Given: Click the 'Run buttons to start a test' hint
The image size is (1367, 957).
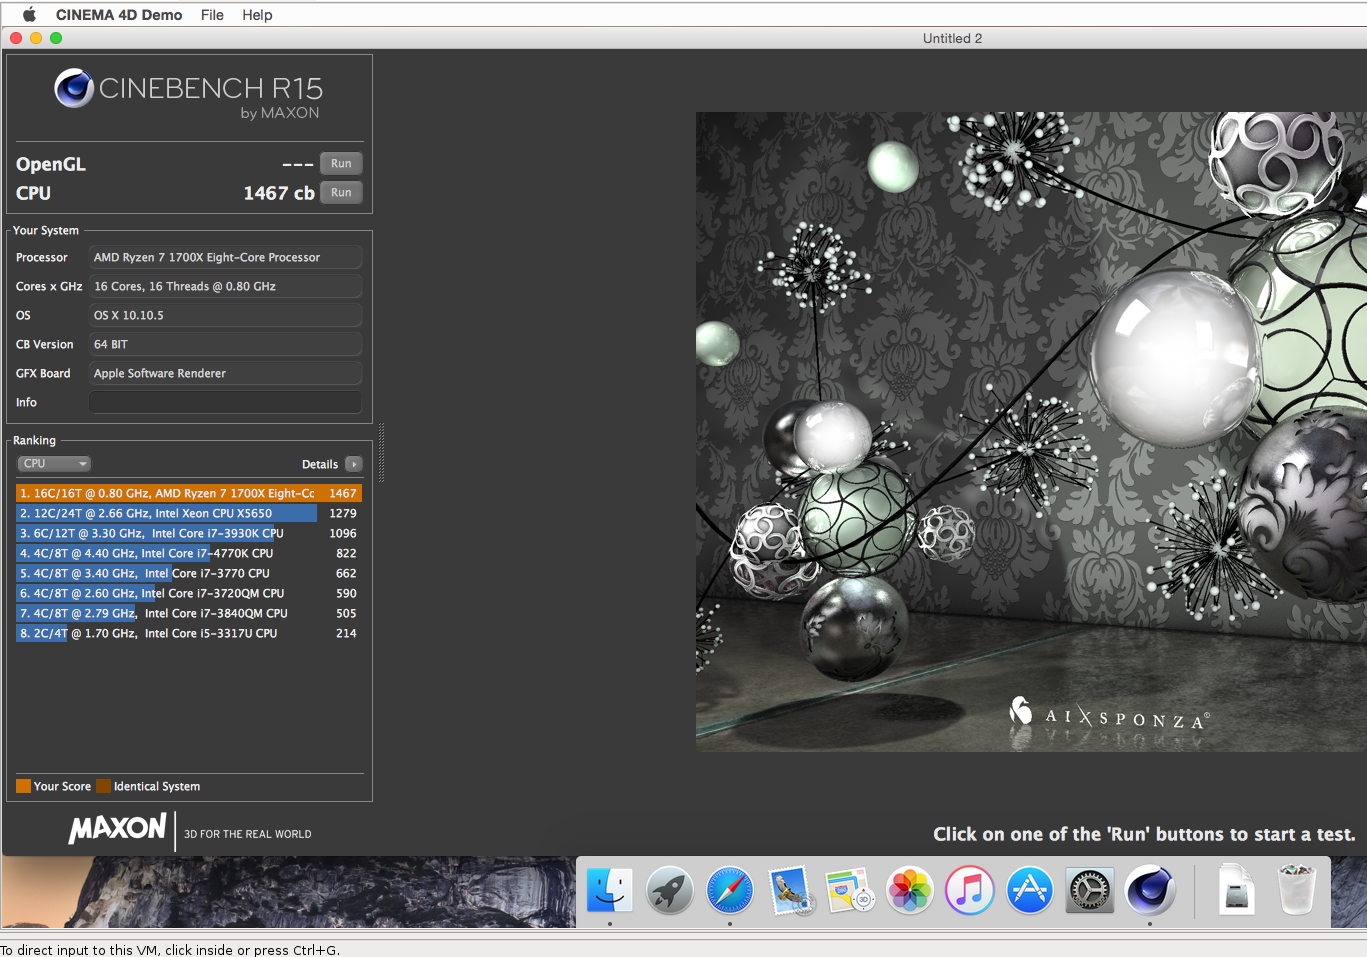Looking at the screenshot, I should tap(1144, 834).
